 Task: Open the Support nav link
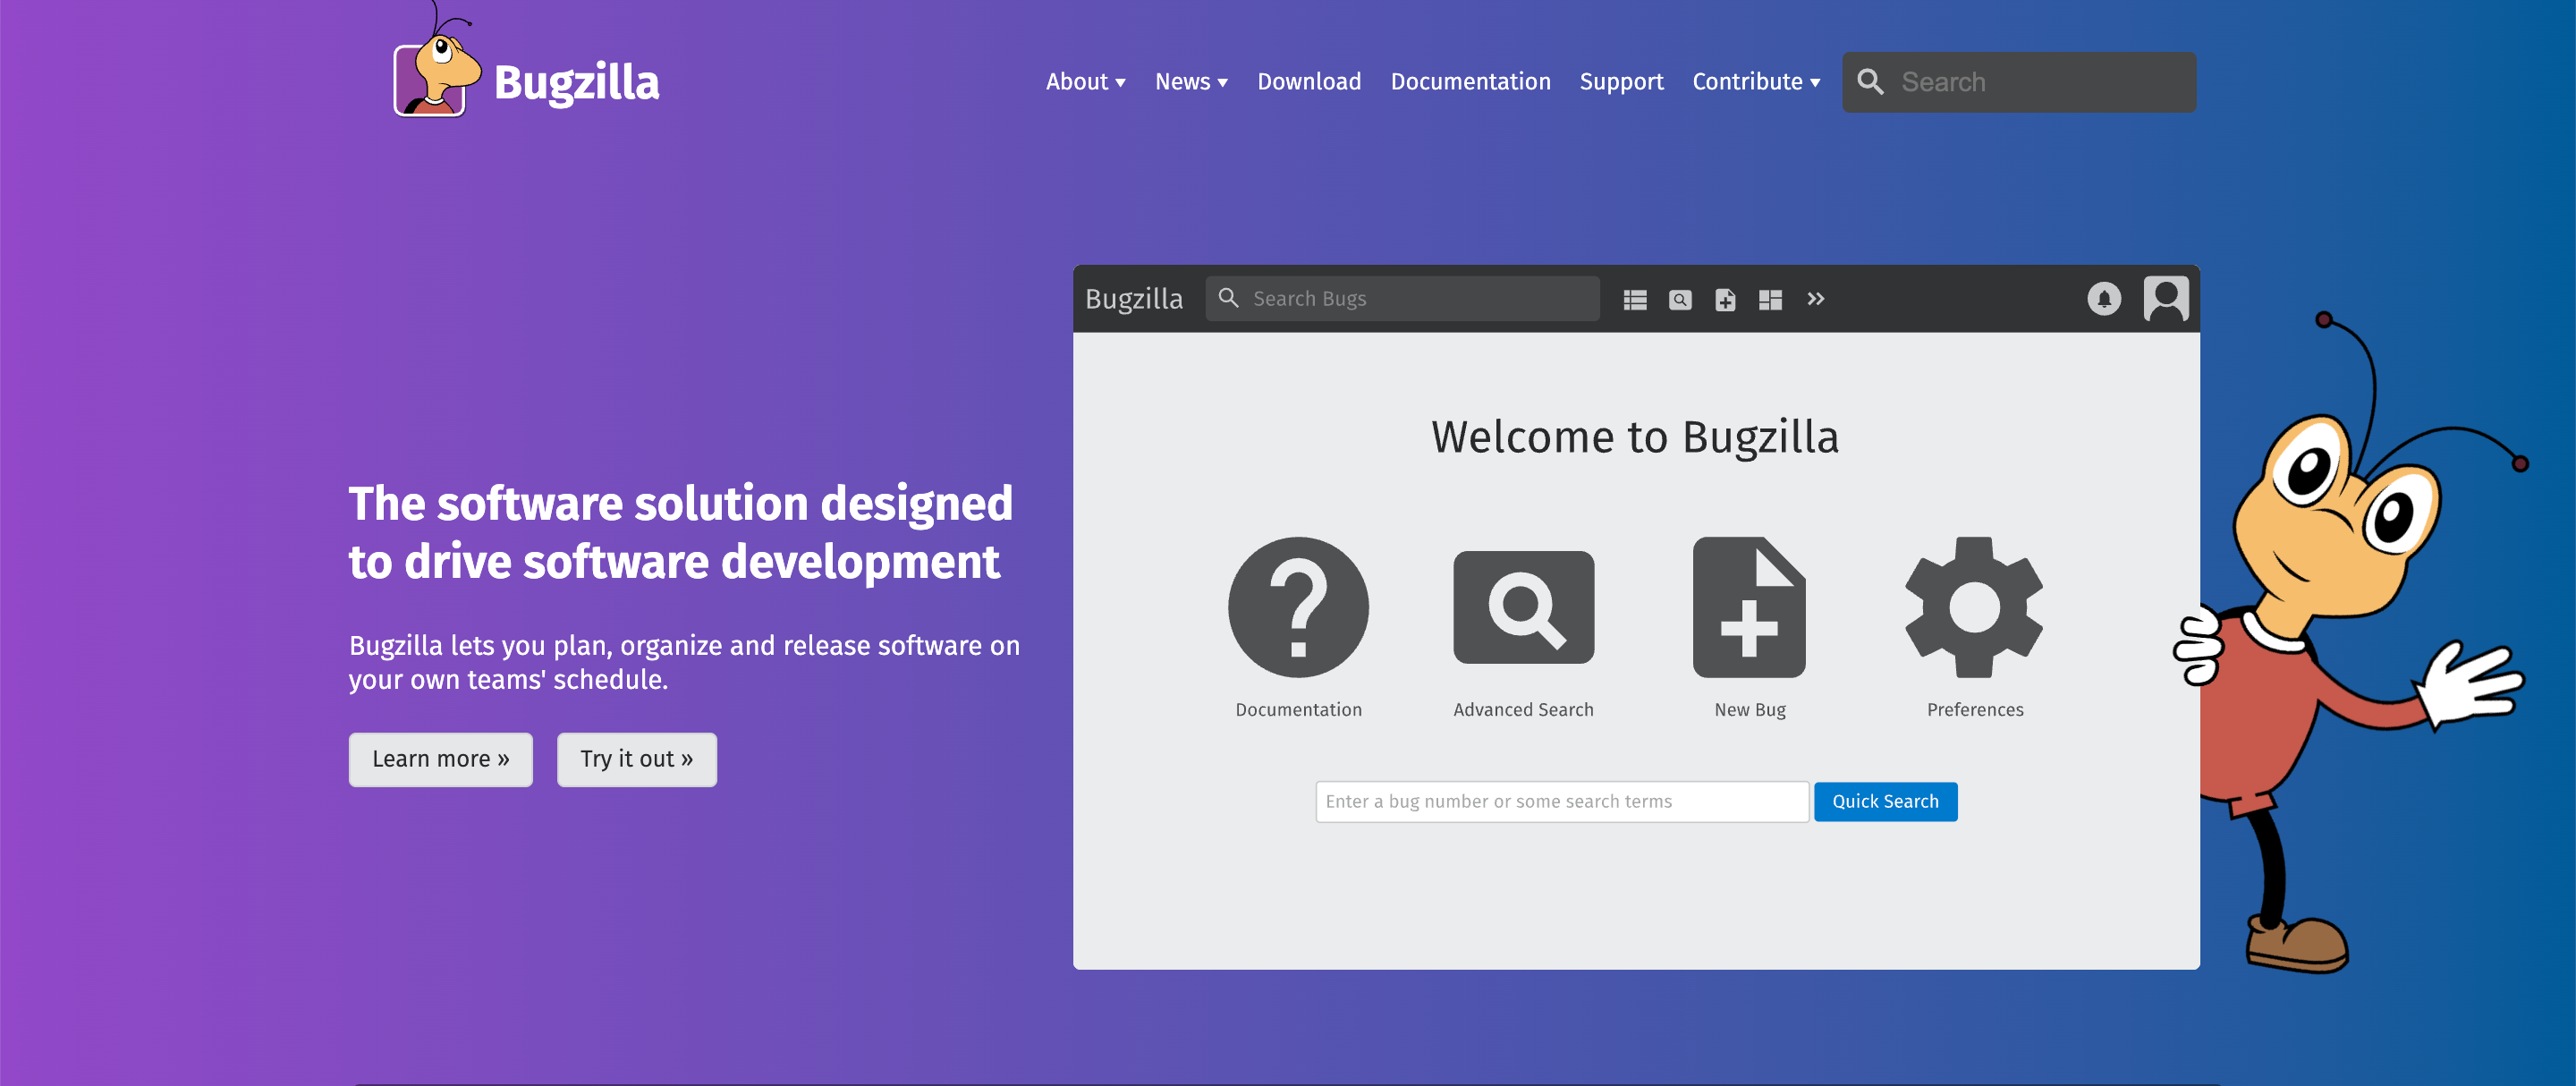coord(1621,82)
